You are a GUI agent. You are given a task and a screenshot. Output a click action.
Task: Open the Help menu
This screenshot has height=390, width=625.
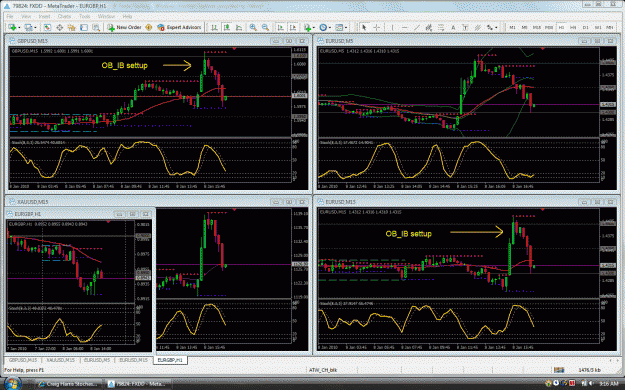[x=127, y=17]
